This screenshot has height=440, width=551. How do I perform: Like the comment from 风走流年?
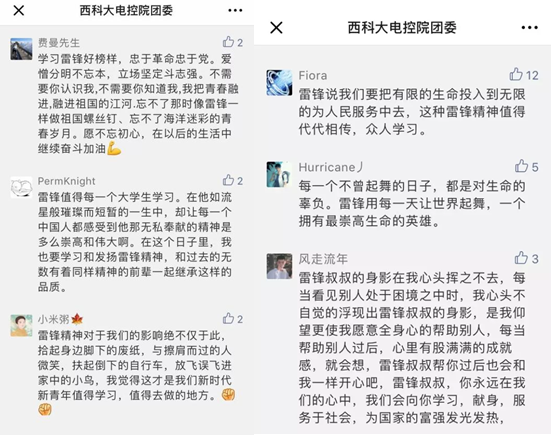[521, 258]
